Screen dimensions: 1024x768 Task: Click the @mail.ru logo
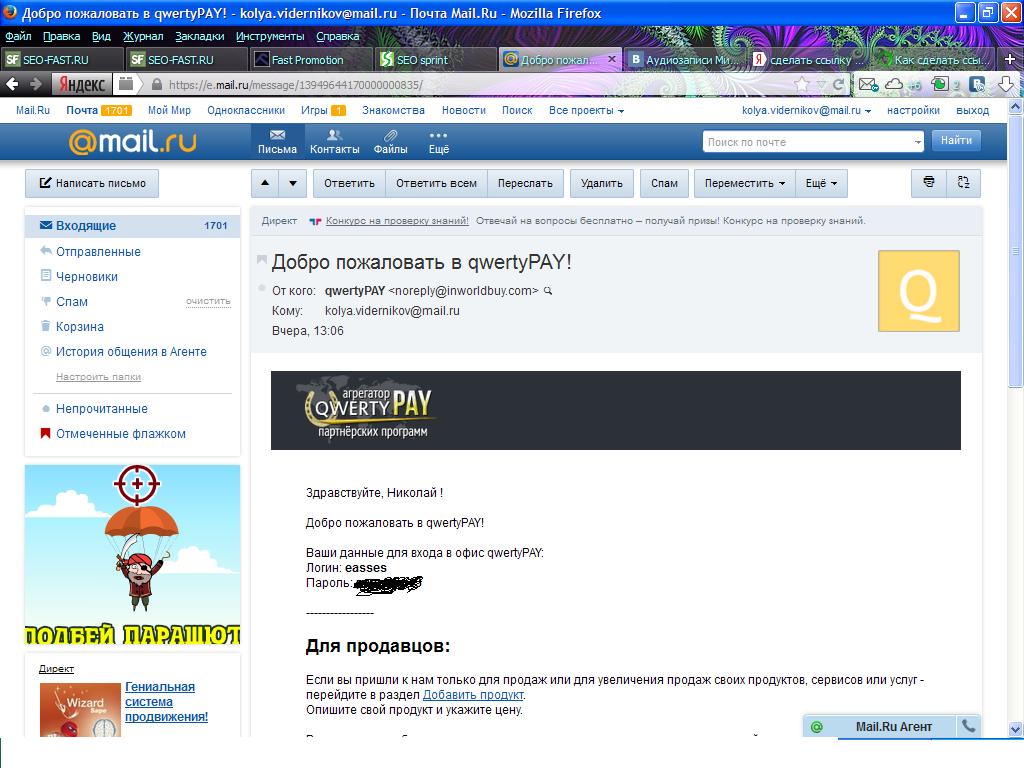point(133,141)
